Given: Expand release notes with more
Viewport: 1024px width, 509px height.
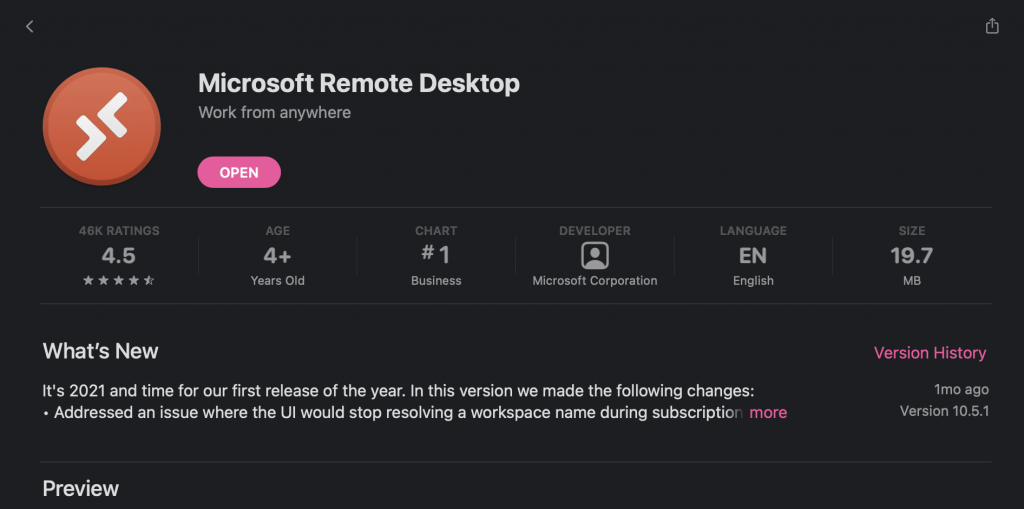Looking at the screenshot, I should point(768,412).
